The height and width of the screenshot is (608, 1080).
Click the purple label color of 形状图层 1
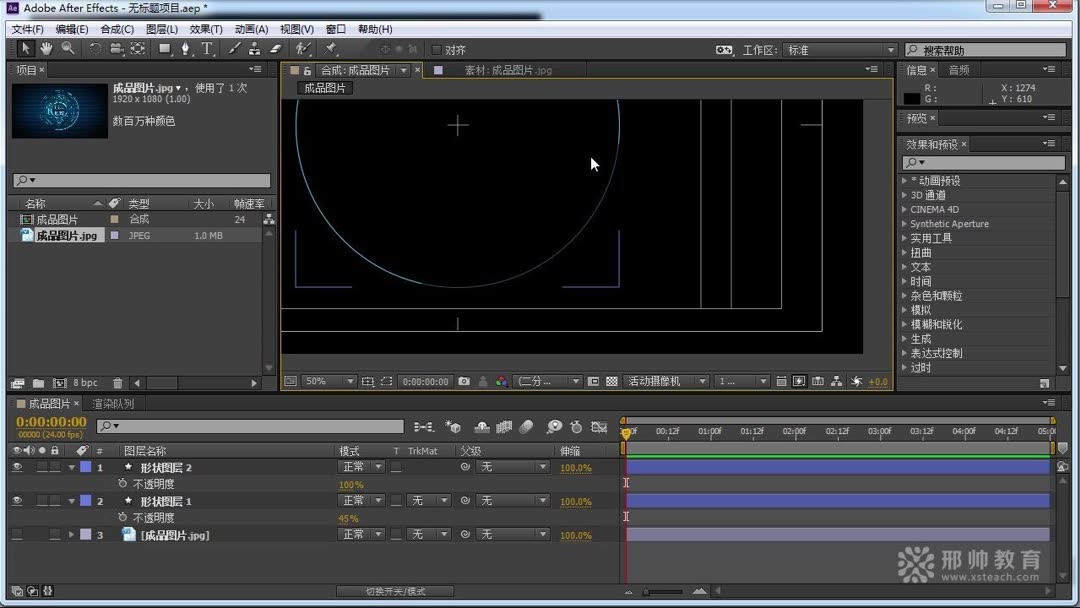(85, 501)
